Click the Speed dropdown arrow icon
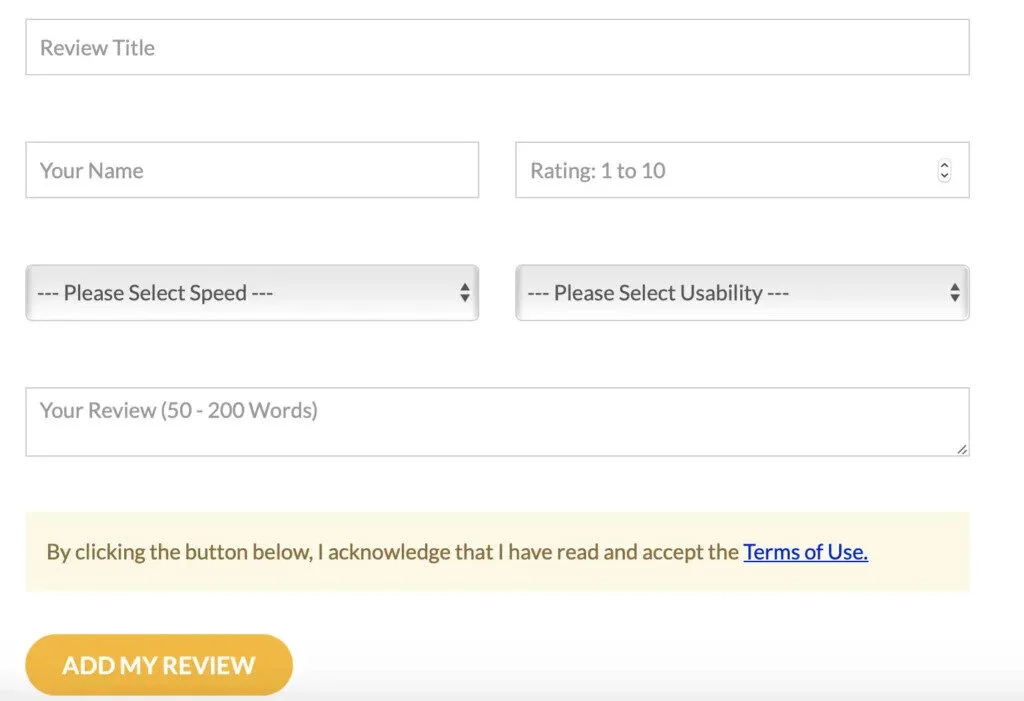The height and width of the screenshot is (701, 1024). pyautogui.click(x=464, y=293)
